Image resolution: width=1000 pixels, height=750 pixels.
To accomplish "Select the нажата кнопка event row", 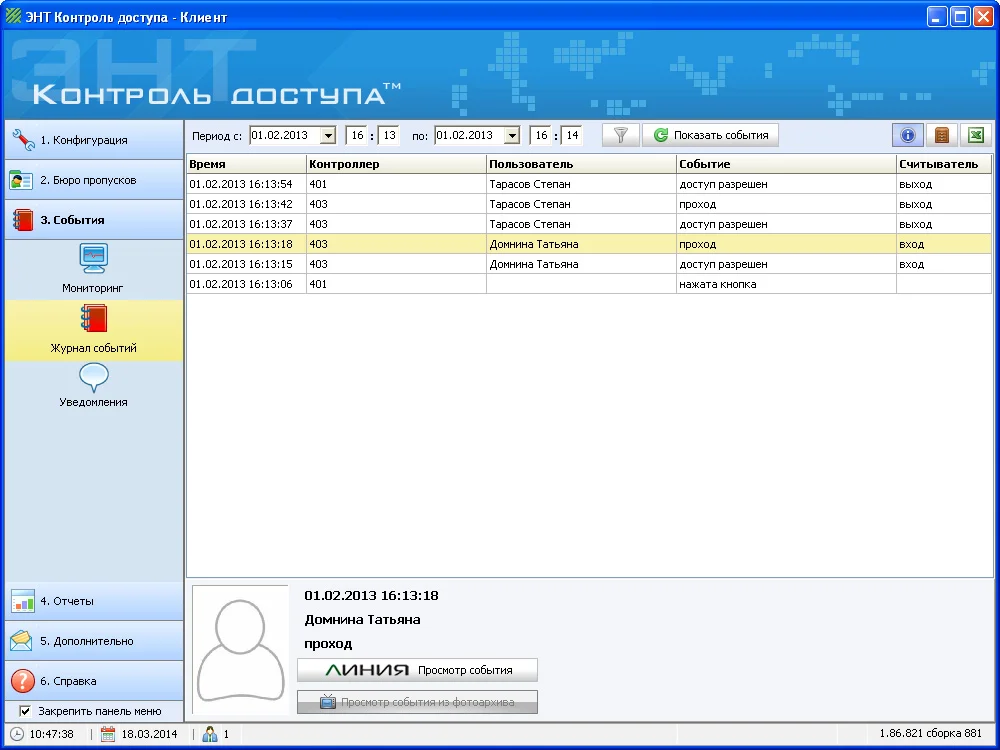I will [x=589, y=284].
